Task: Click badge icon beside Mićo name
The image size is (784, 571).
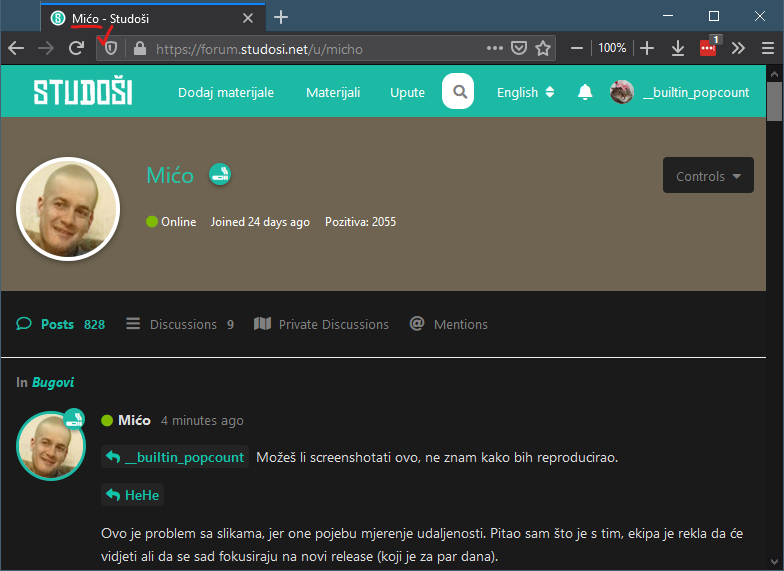Action: [x=220, y=174]
